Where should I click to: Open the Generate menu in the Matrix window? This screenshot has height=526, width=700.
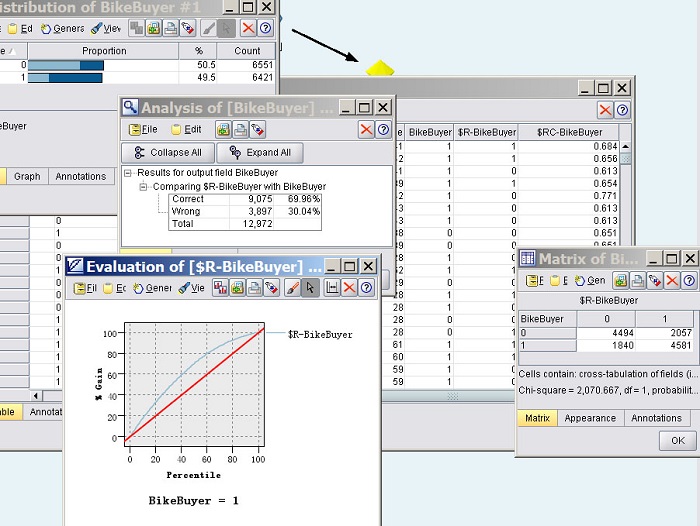click(x=590, y=280)
